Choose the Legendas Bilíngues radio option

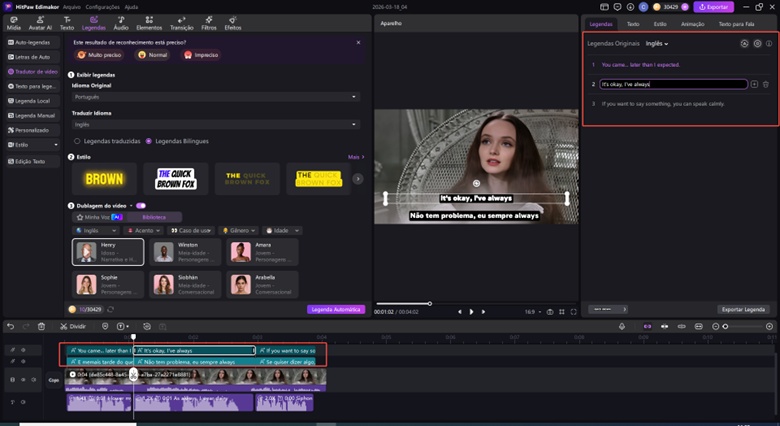pos(149,141)
